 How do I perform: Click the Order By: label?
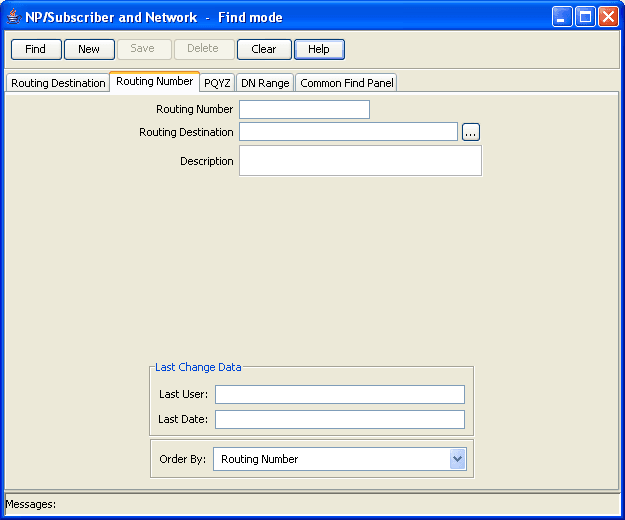183,459
